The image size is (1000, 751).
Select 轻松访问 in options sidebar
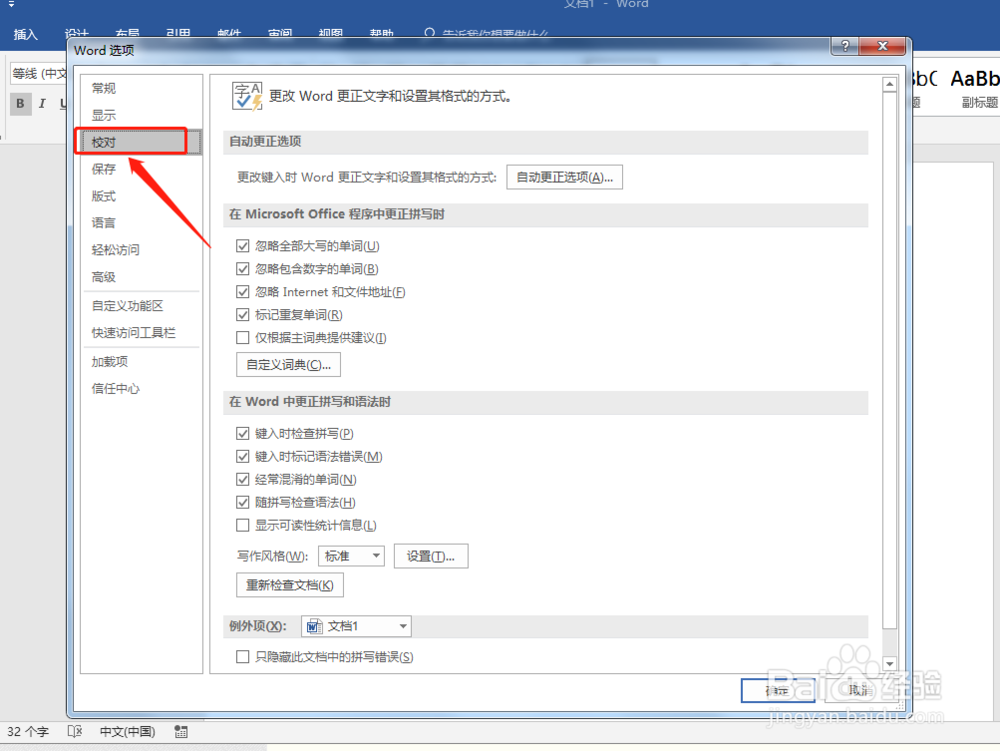[x=140, y=249]
